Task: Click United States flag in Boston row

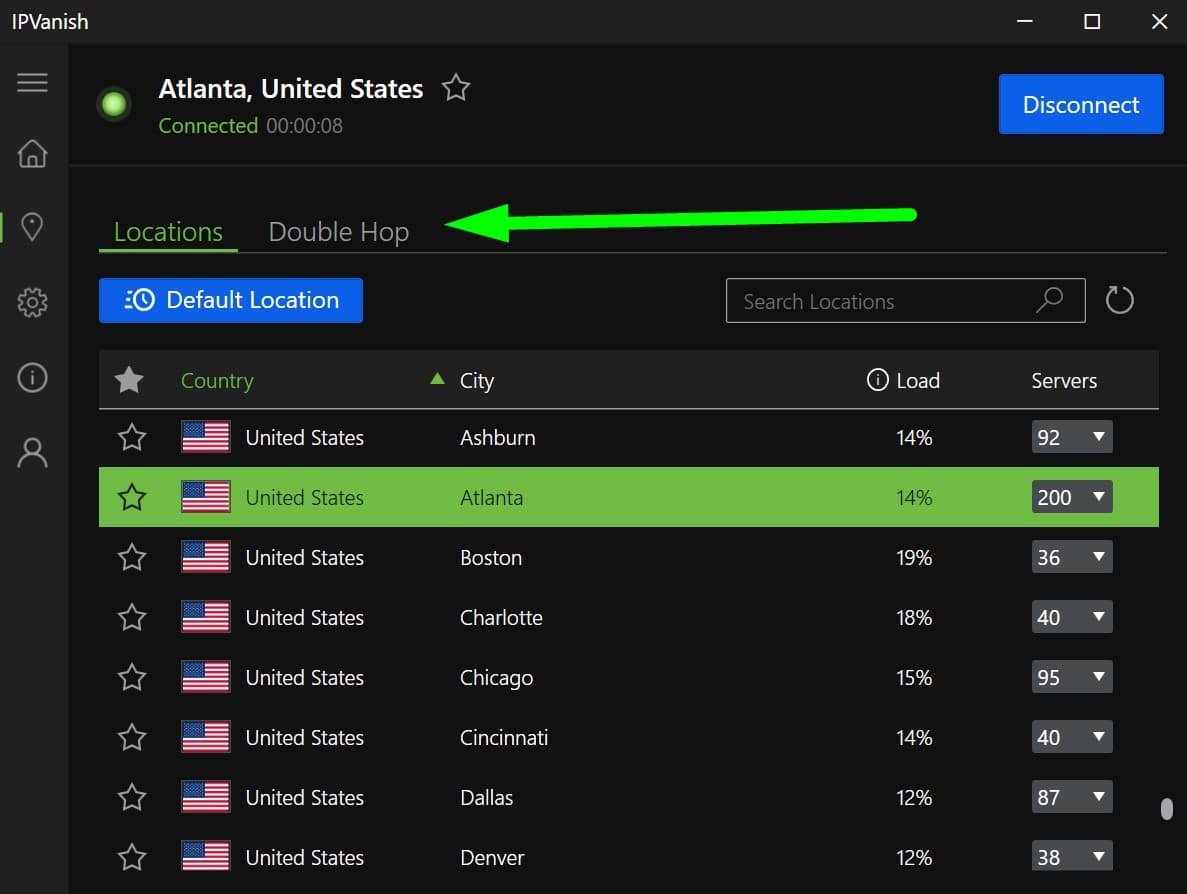Action: [x=206, y=557]
